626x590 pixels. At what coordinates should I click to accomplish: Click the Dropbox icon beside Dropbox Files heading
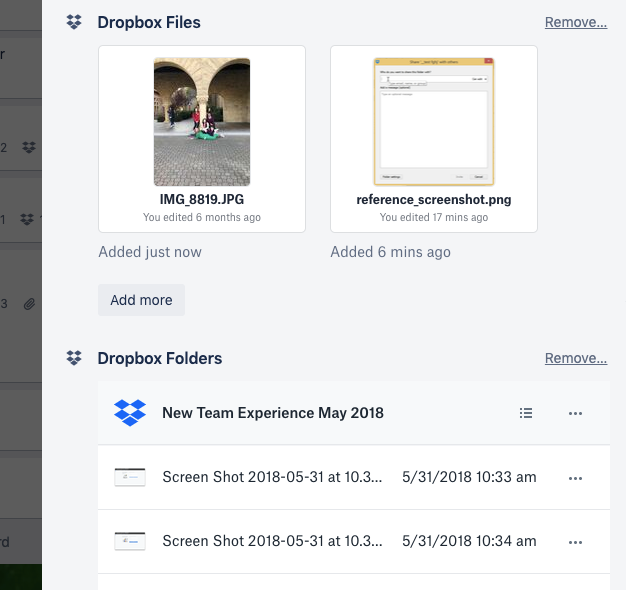[74, 22]
